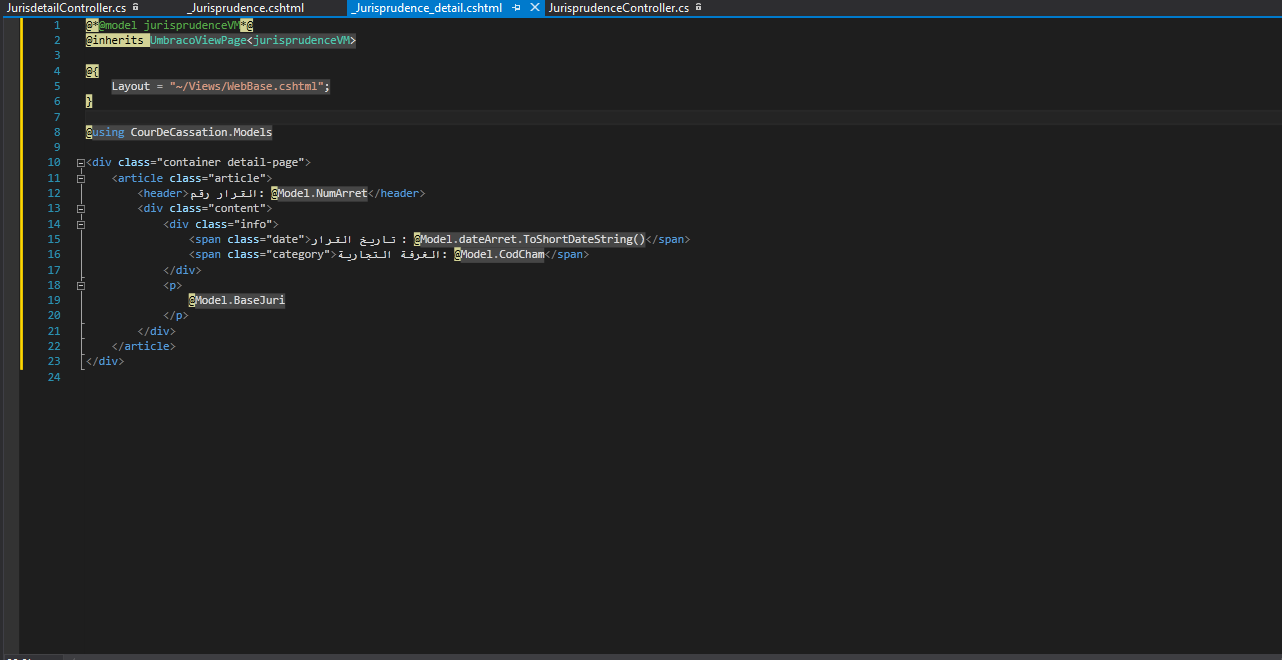Click the @Model.BaseJuri expression
The width and height of the screenshot is (1282, 660).
[x=237, y=300]
